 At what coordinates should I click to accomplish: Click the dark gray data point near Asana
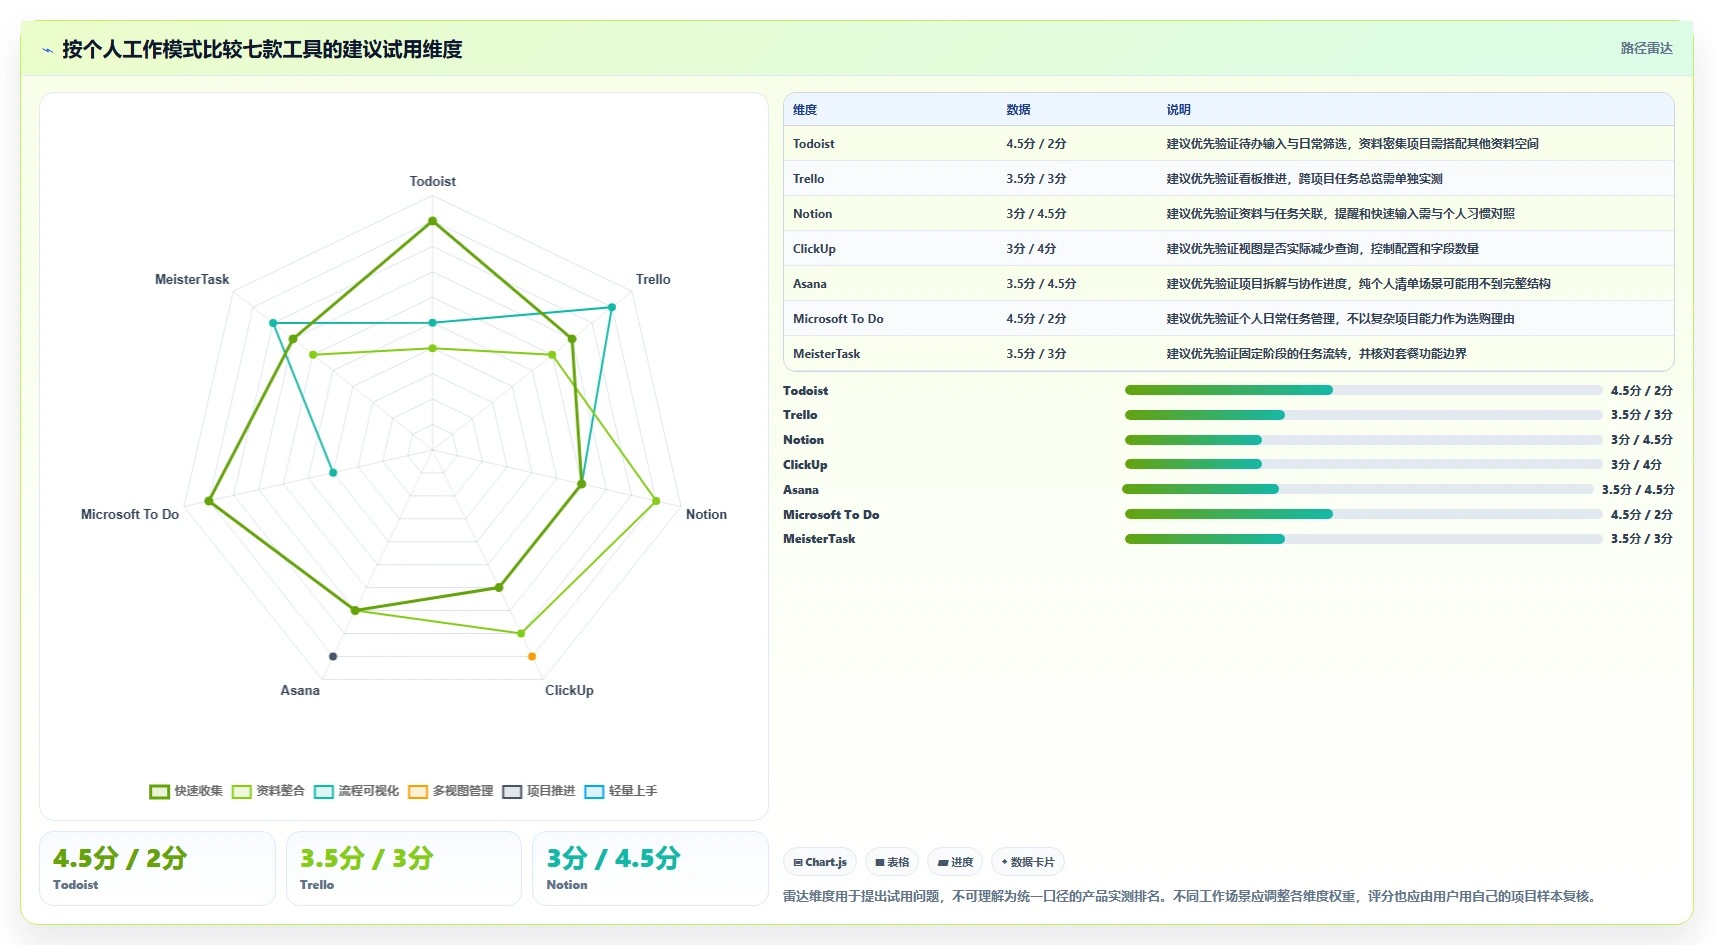click(333, 656)
